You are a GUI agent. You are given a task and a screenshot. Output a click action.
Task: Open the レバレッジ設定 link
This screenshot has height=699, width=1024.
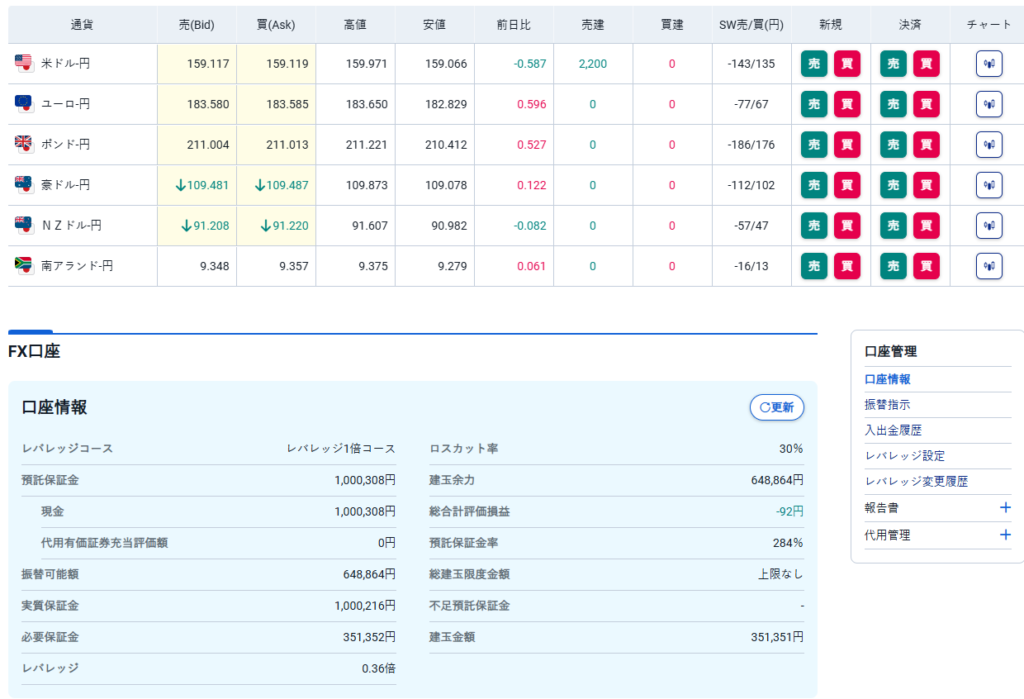904,455
